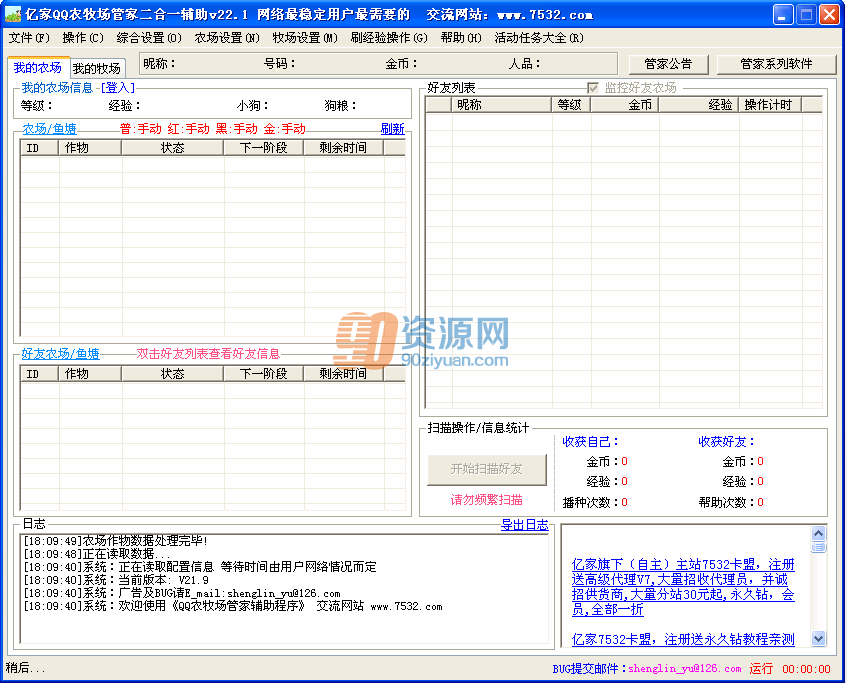Click the [登入] login link
This screenshot has width=847, height=683.
(118, 88)
